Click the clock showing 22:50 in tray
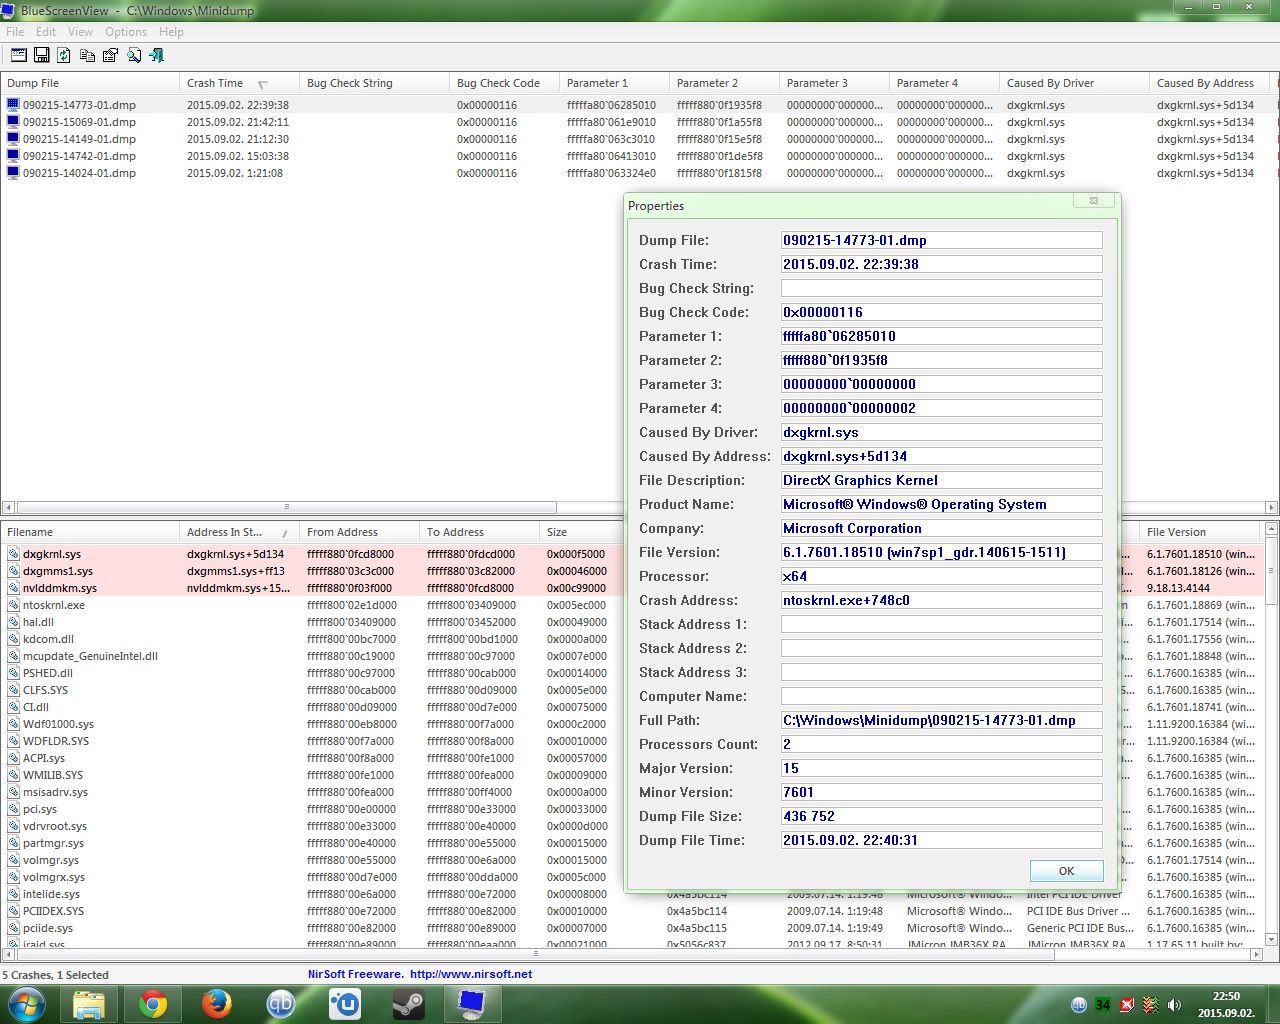 click(x=1226, y=996)
